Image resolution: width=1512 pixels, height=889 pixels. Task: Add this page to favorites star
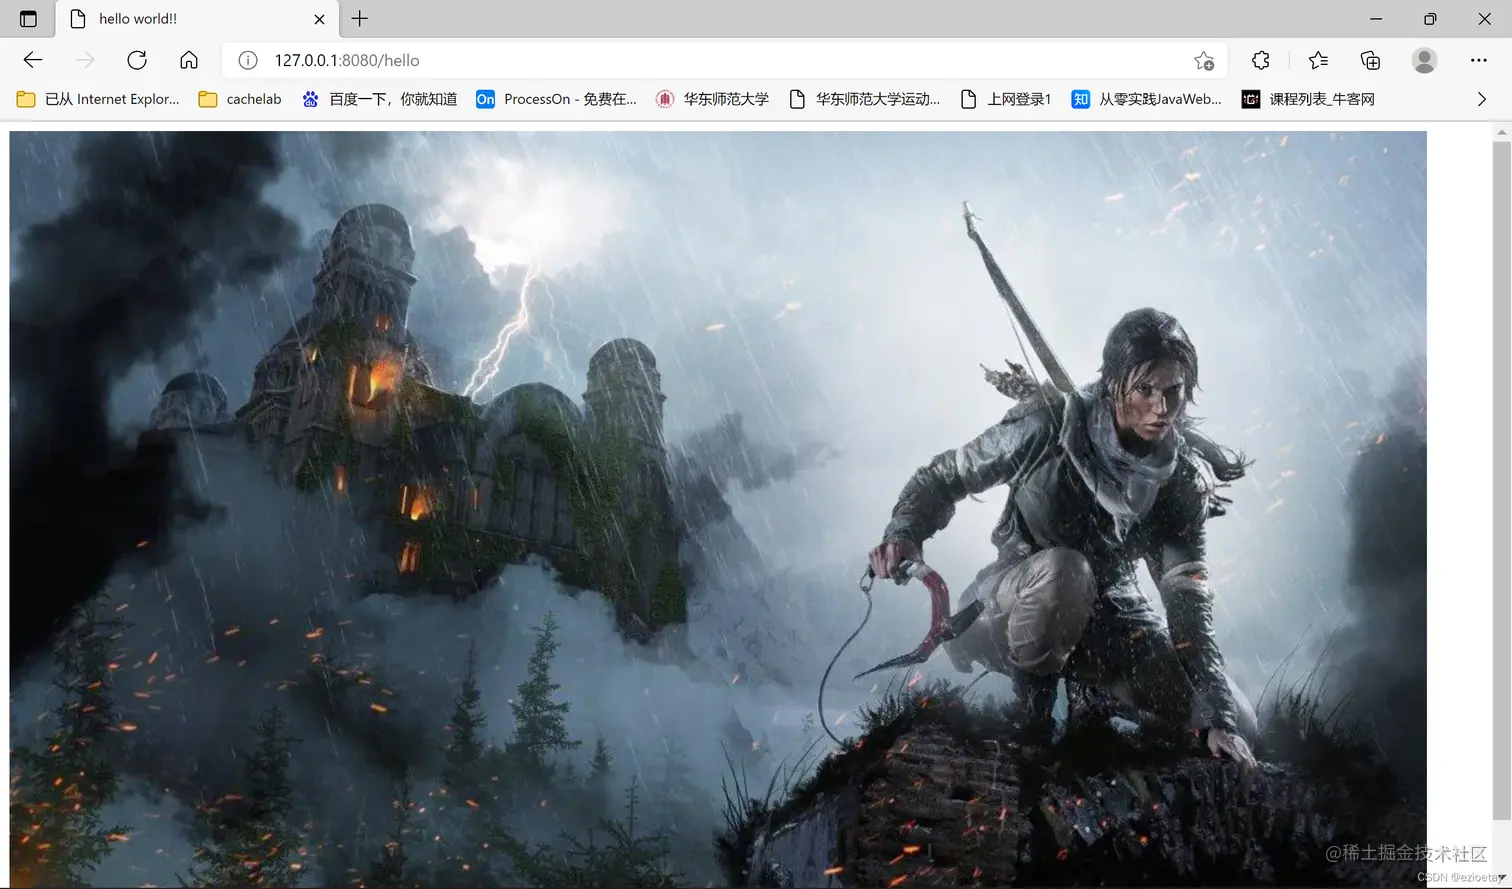click(x=1204, y=61)
